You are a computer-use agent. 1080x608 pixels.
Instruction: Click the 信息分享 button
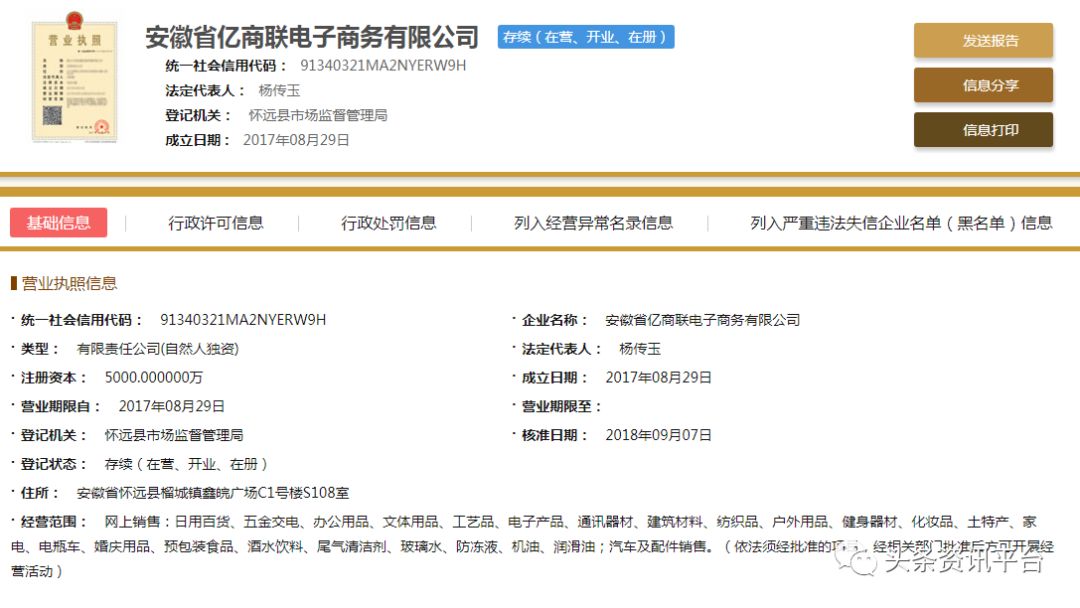click(983, 86)
